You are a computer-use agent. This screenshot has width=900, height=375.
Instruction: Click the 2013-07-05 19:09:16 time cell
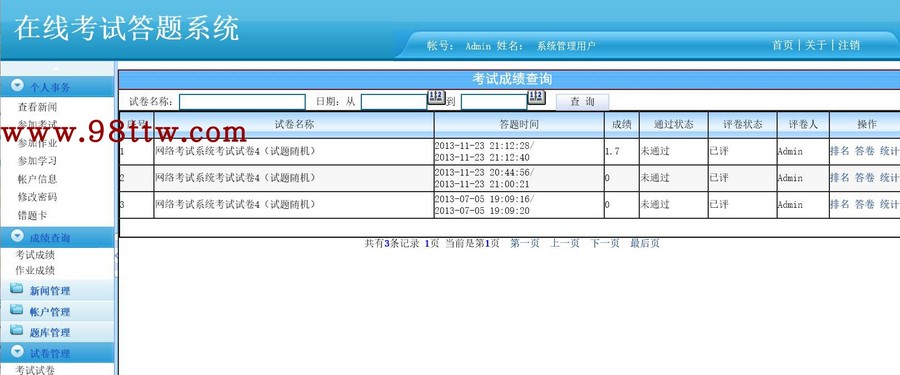coord(519,204)
